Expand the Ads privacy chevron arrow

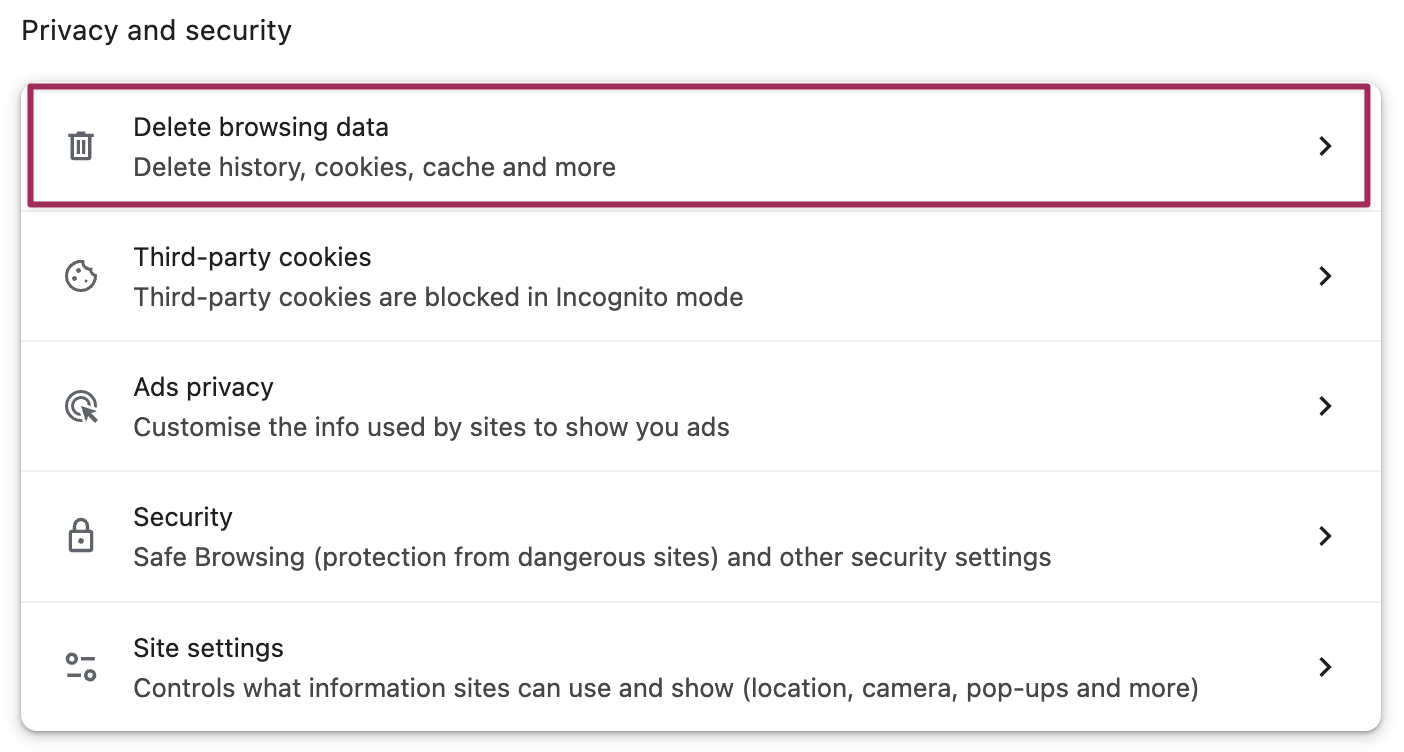[x=1325, y=406]
